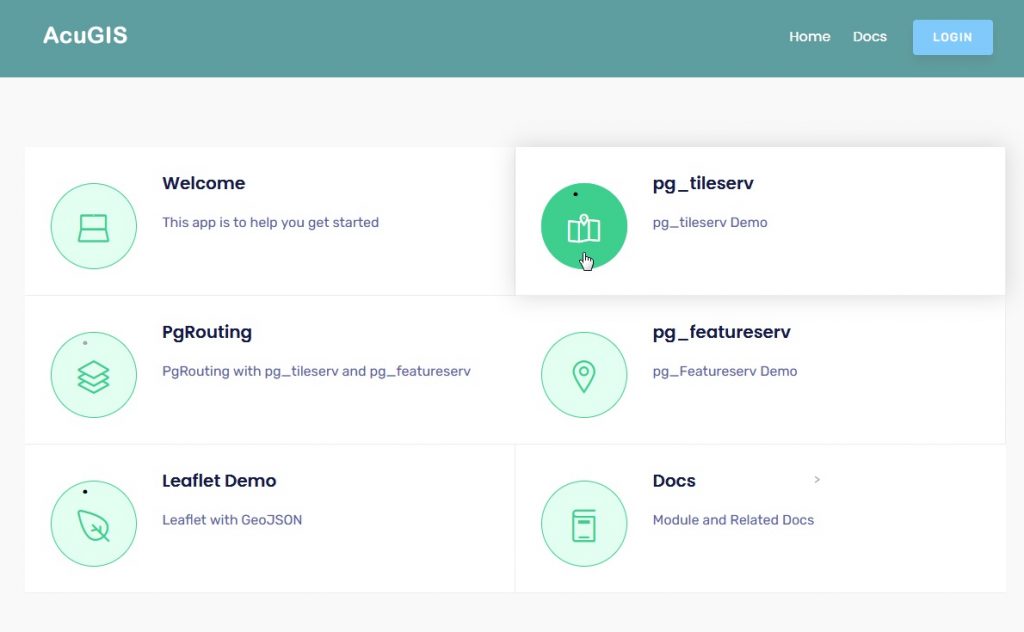Click the AcuGIS logo text
The image size is (1024, 632).
85,36
